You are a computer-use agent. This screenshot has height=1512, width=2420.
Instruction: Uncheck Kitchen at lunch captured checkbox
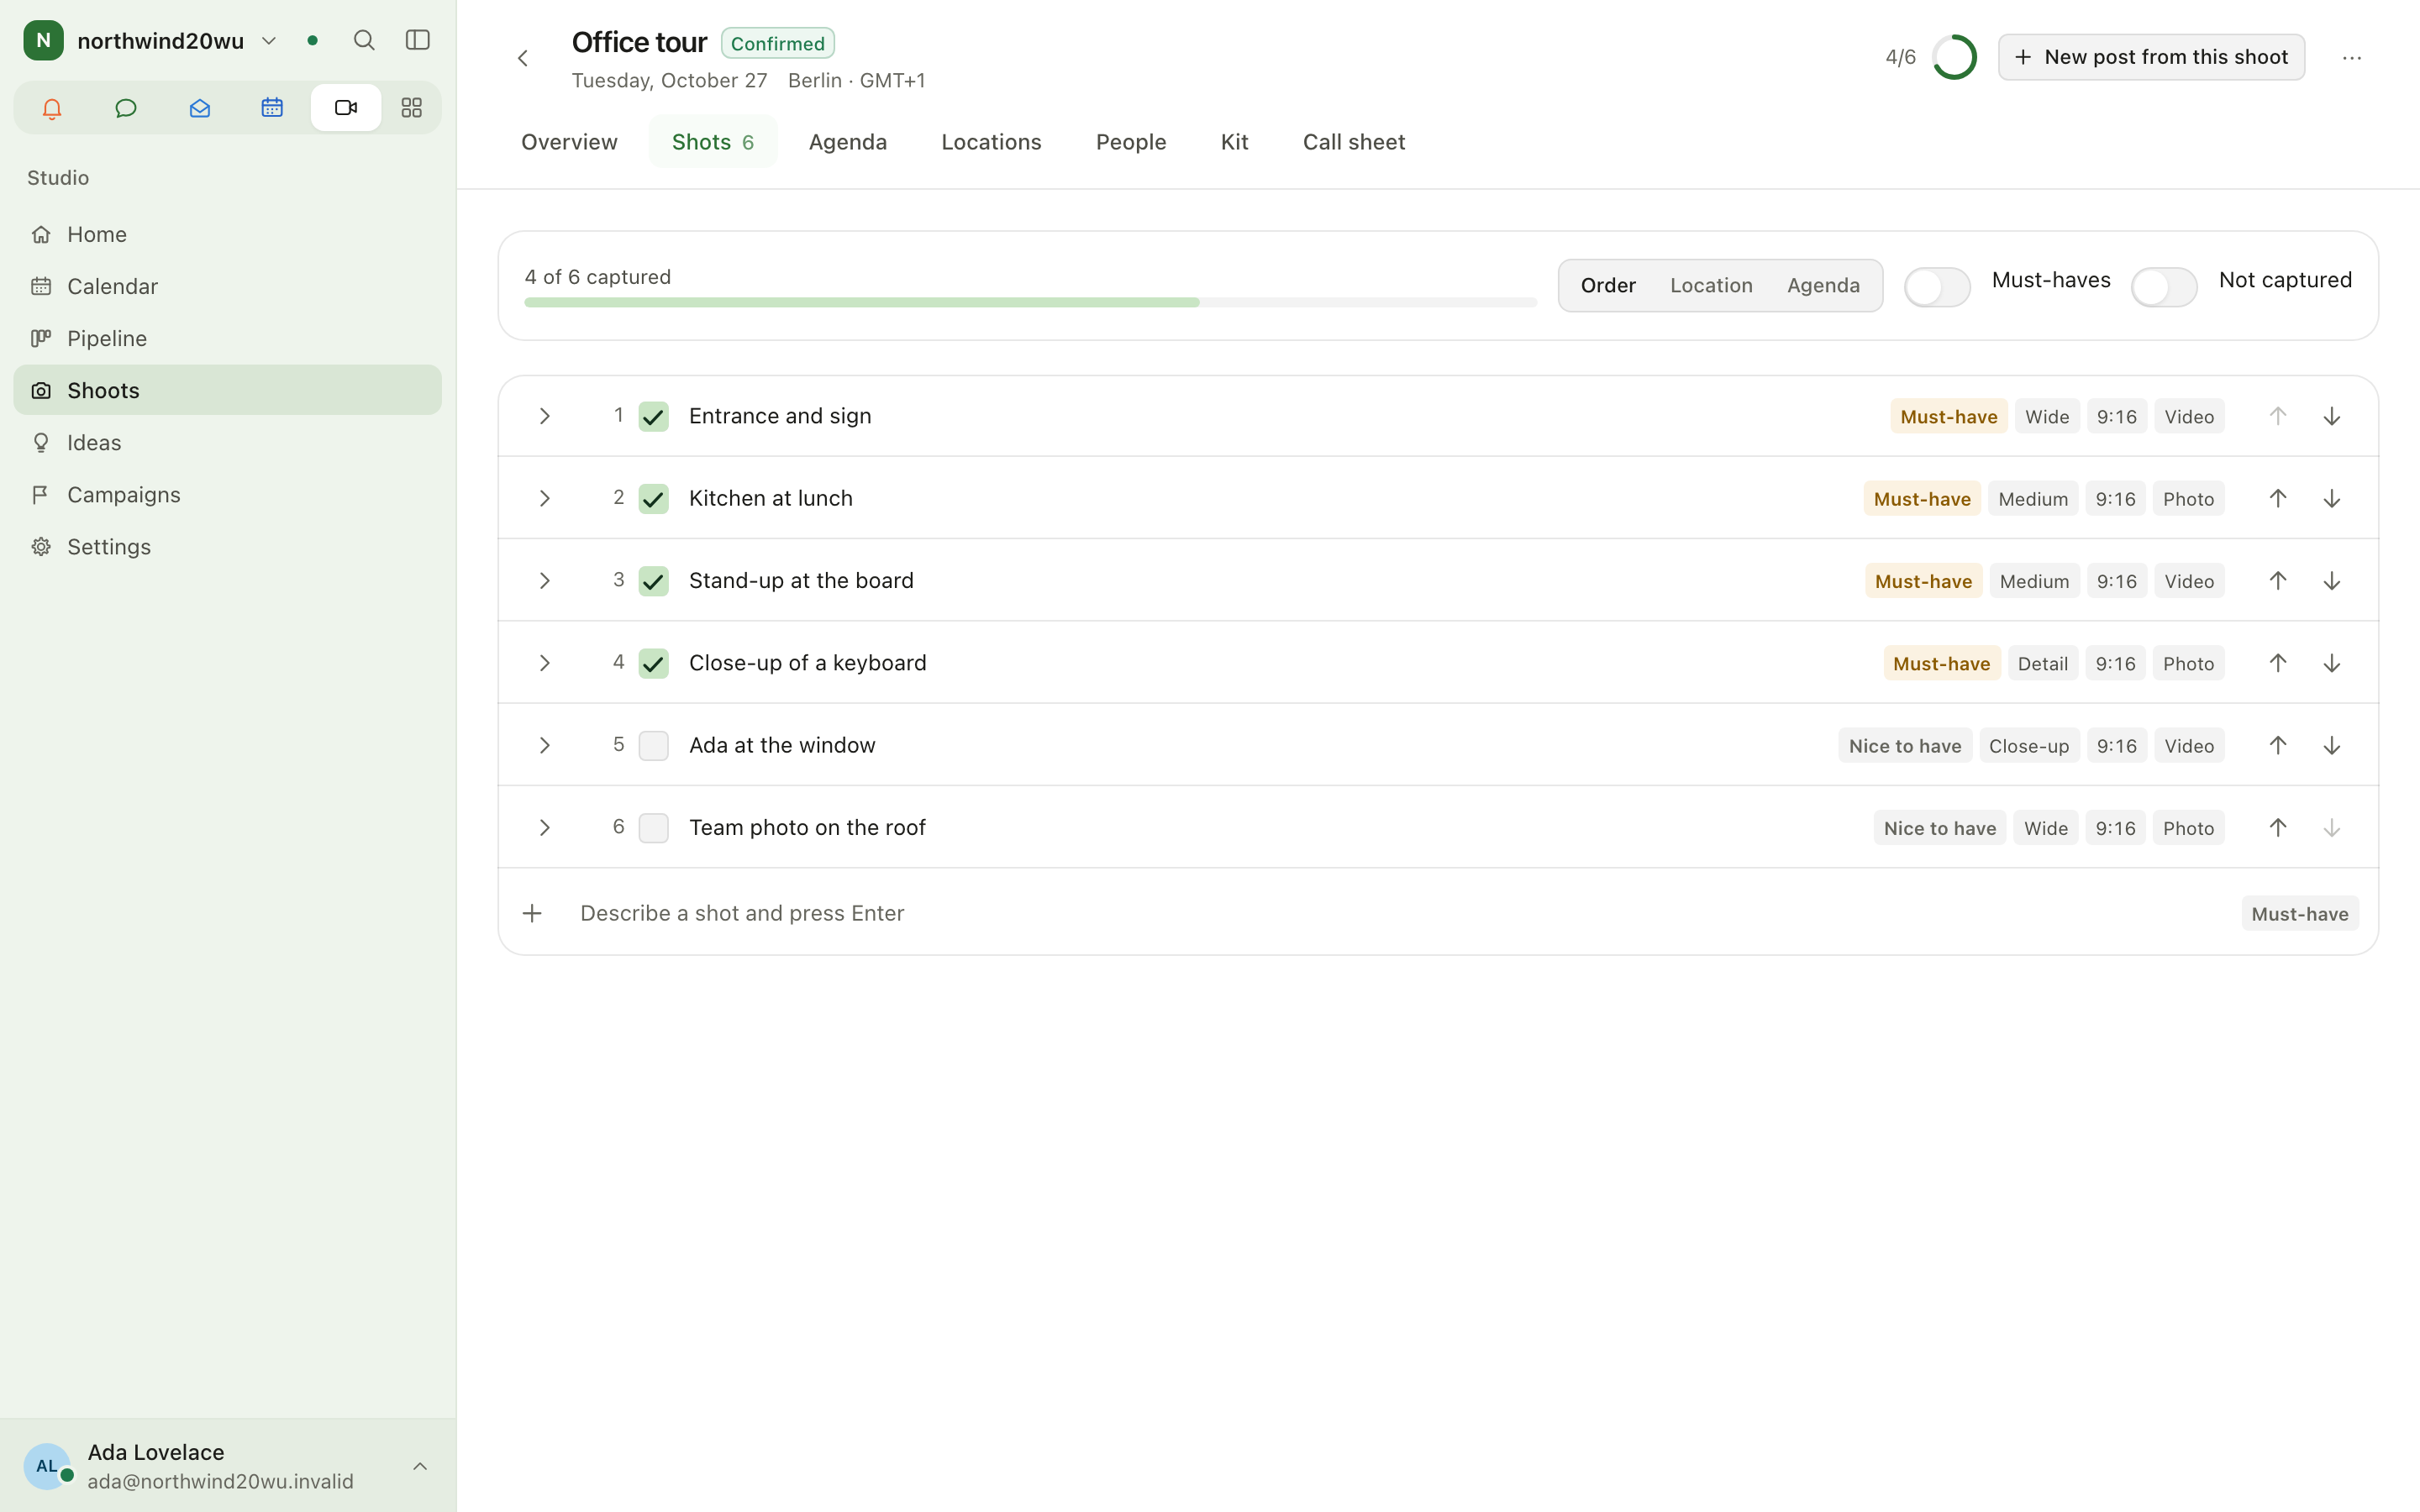point(654,498)
